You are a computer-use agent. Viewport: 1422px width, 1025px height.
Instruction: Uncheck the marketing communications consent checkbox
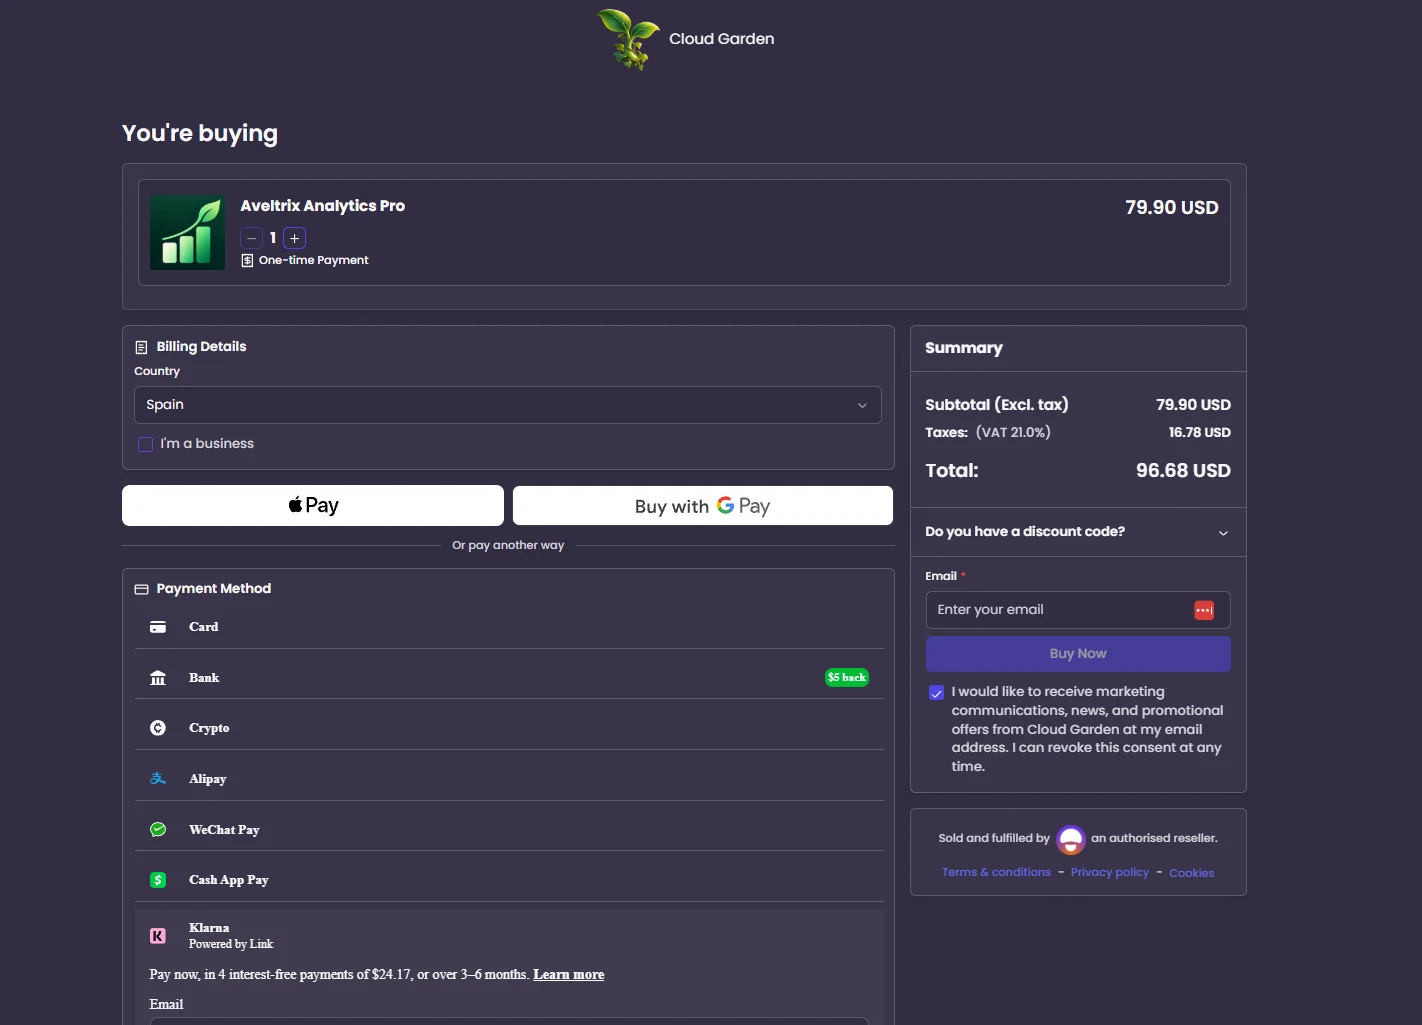[937, 693]
